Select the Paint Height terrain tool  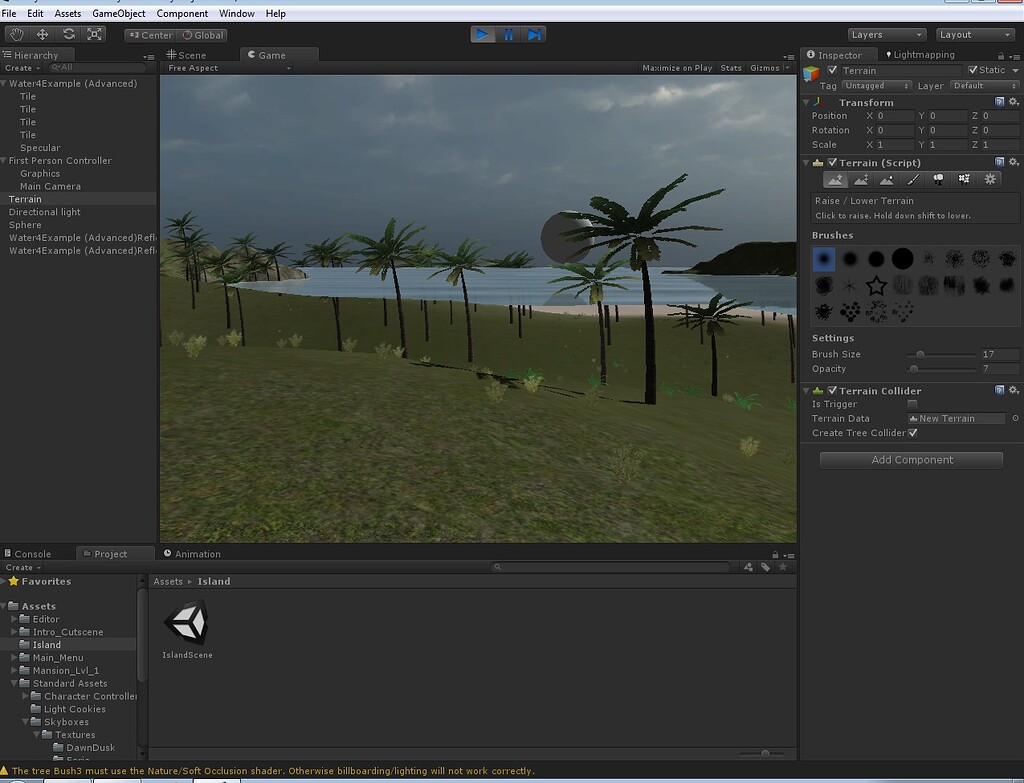pos(862,179)
